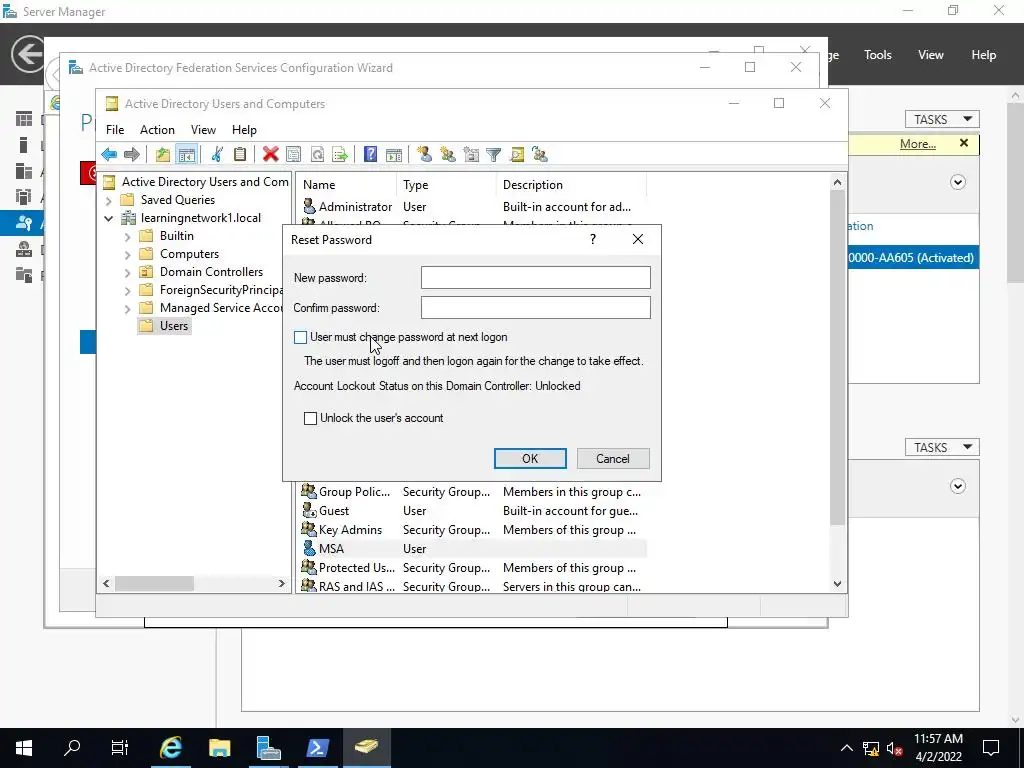Click the Confirm password field
The width and height of the screenshot is (1024, 768).
(536, 308)
